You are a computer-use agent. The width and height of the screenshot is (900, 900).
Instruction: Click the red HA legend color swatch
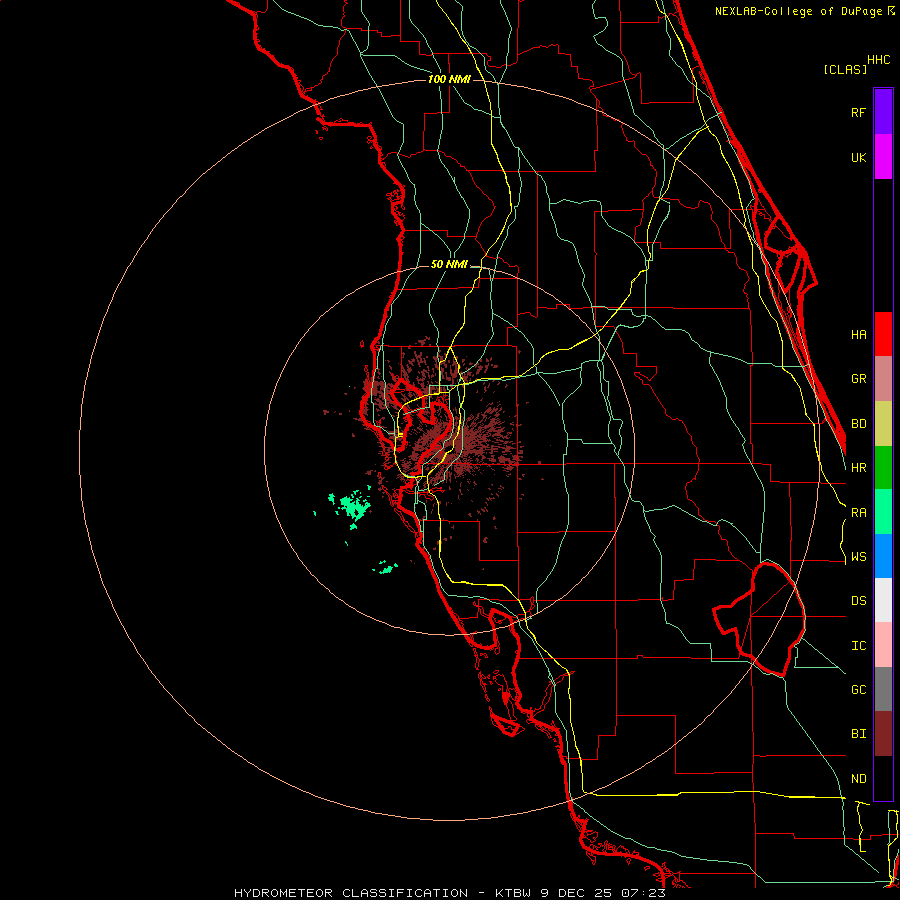(x=883, y=334)
